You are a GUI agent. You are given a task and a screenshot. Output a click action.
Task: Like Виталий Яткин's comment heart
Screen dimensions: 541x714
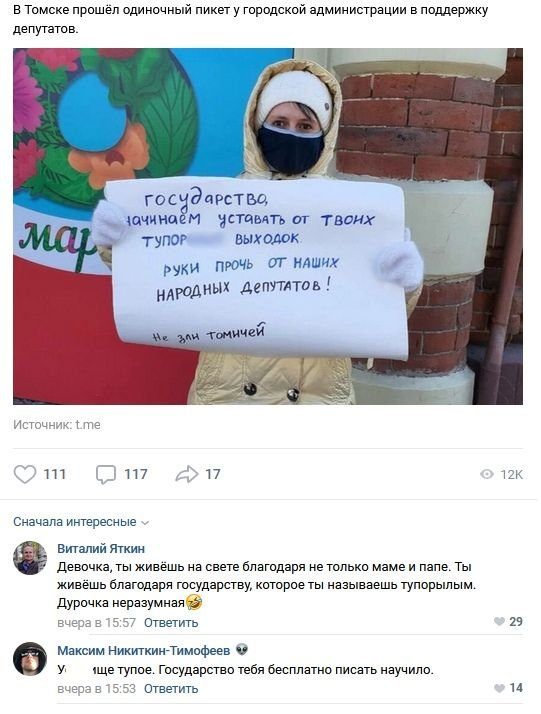coord(500,622)
